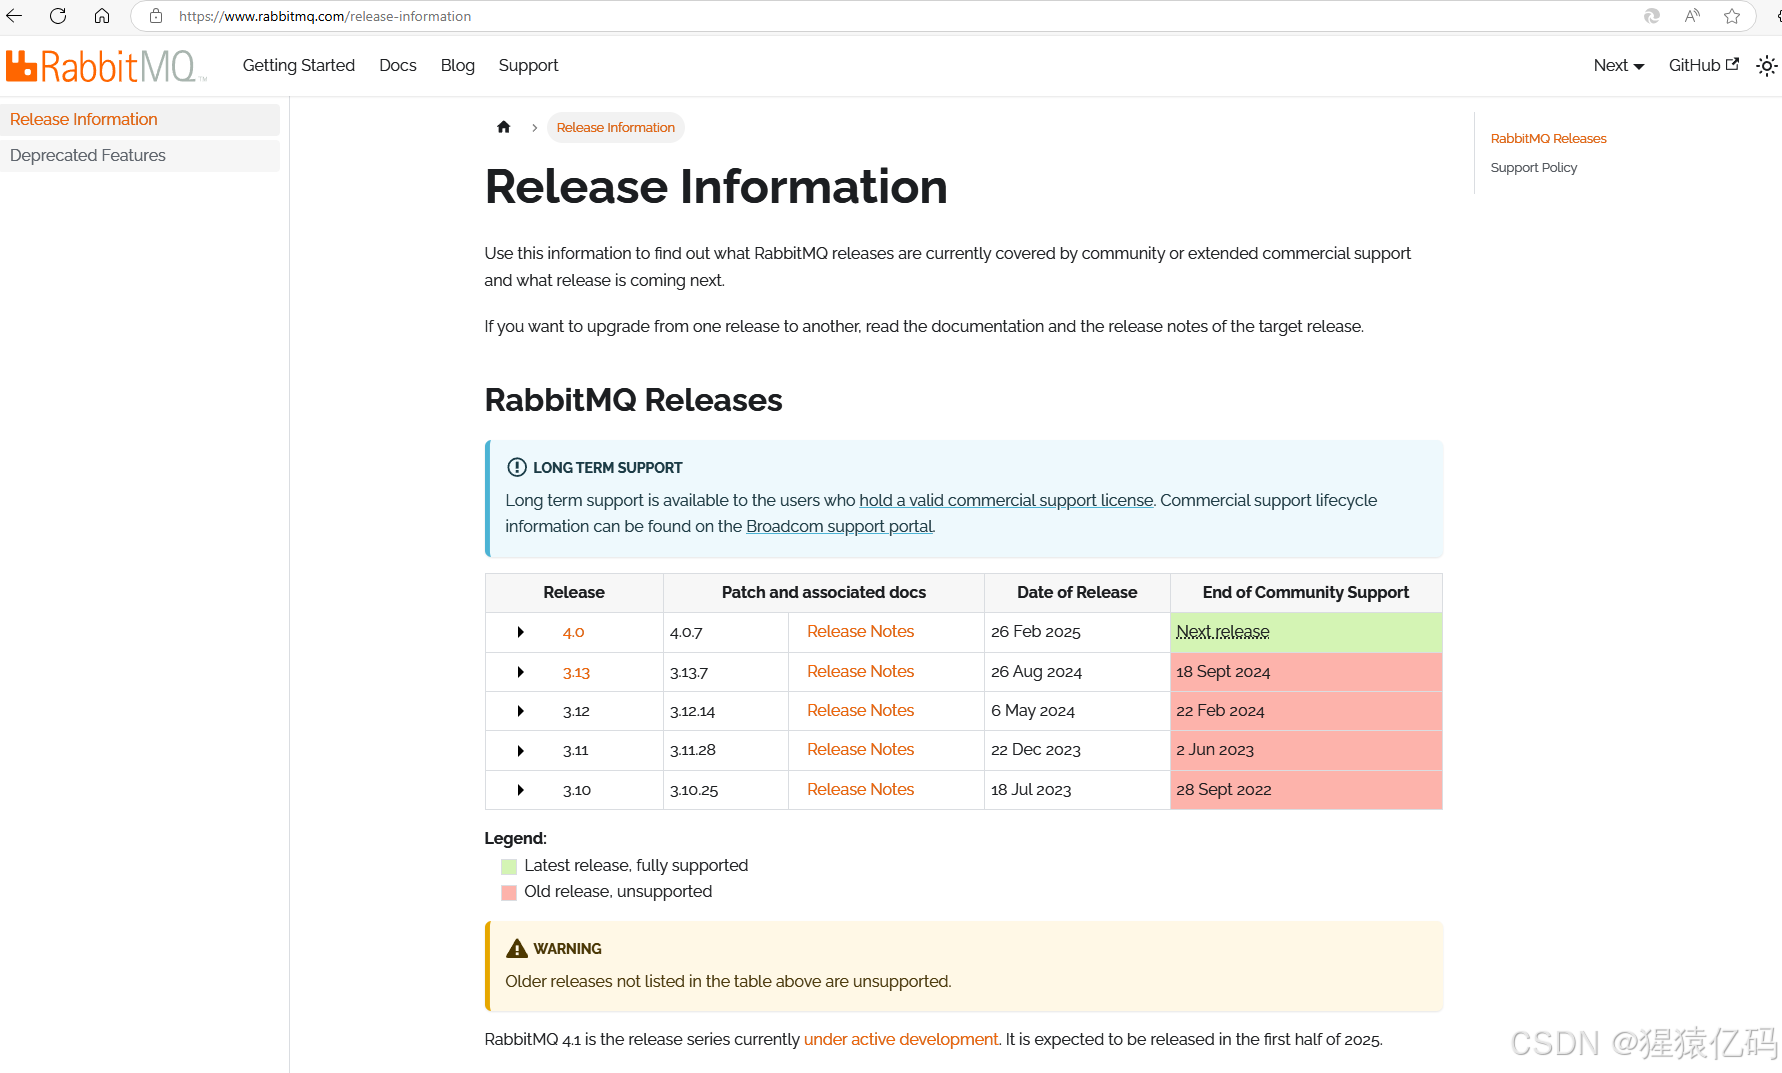Viewport: 1782px width, 1073px height.
Task: Expand the 3.13 release row triangle
Action: point(520,672)
